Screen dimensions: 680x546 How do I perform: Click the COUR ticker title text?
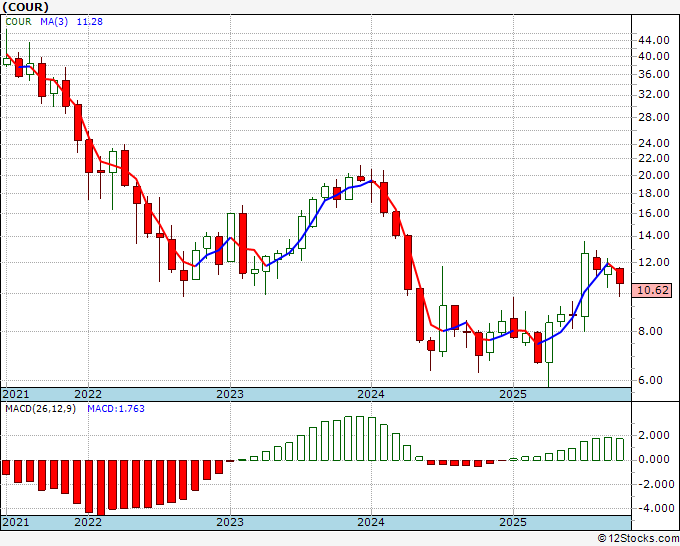25,7
